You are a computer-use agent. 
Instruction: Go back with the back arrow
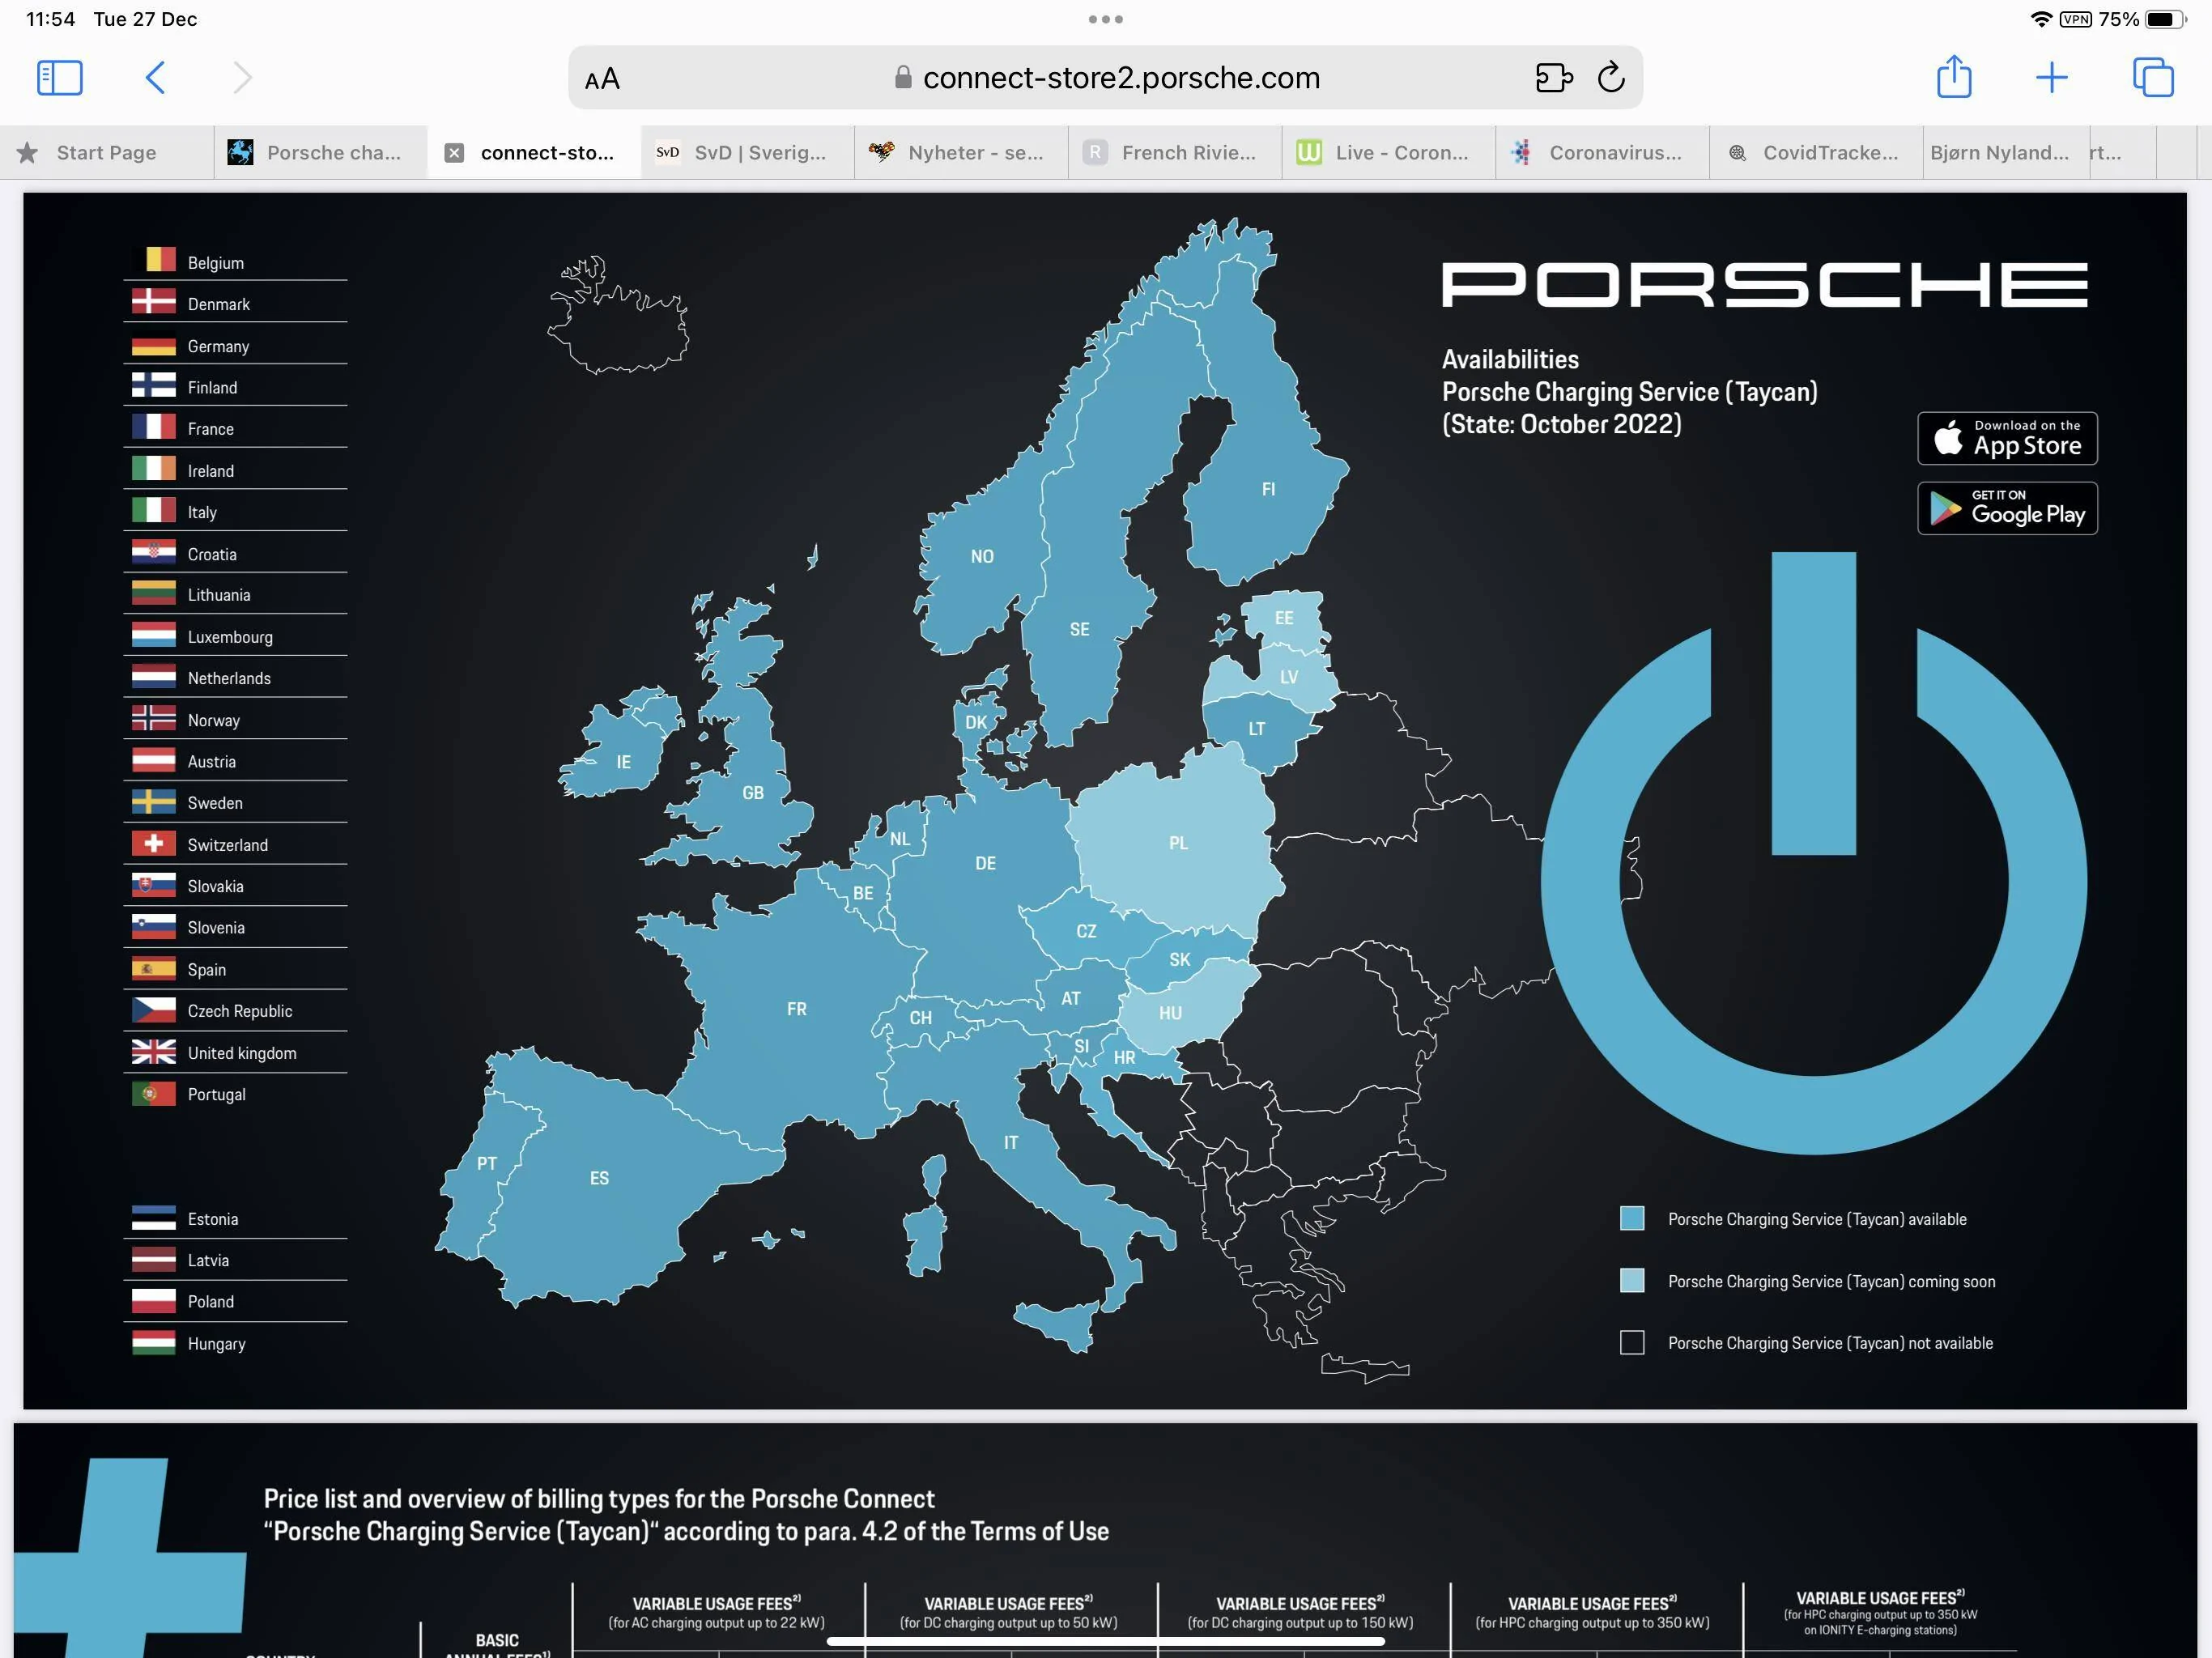pos(155,77)
